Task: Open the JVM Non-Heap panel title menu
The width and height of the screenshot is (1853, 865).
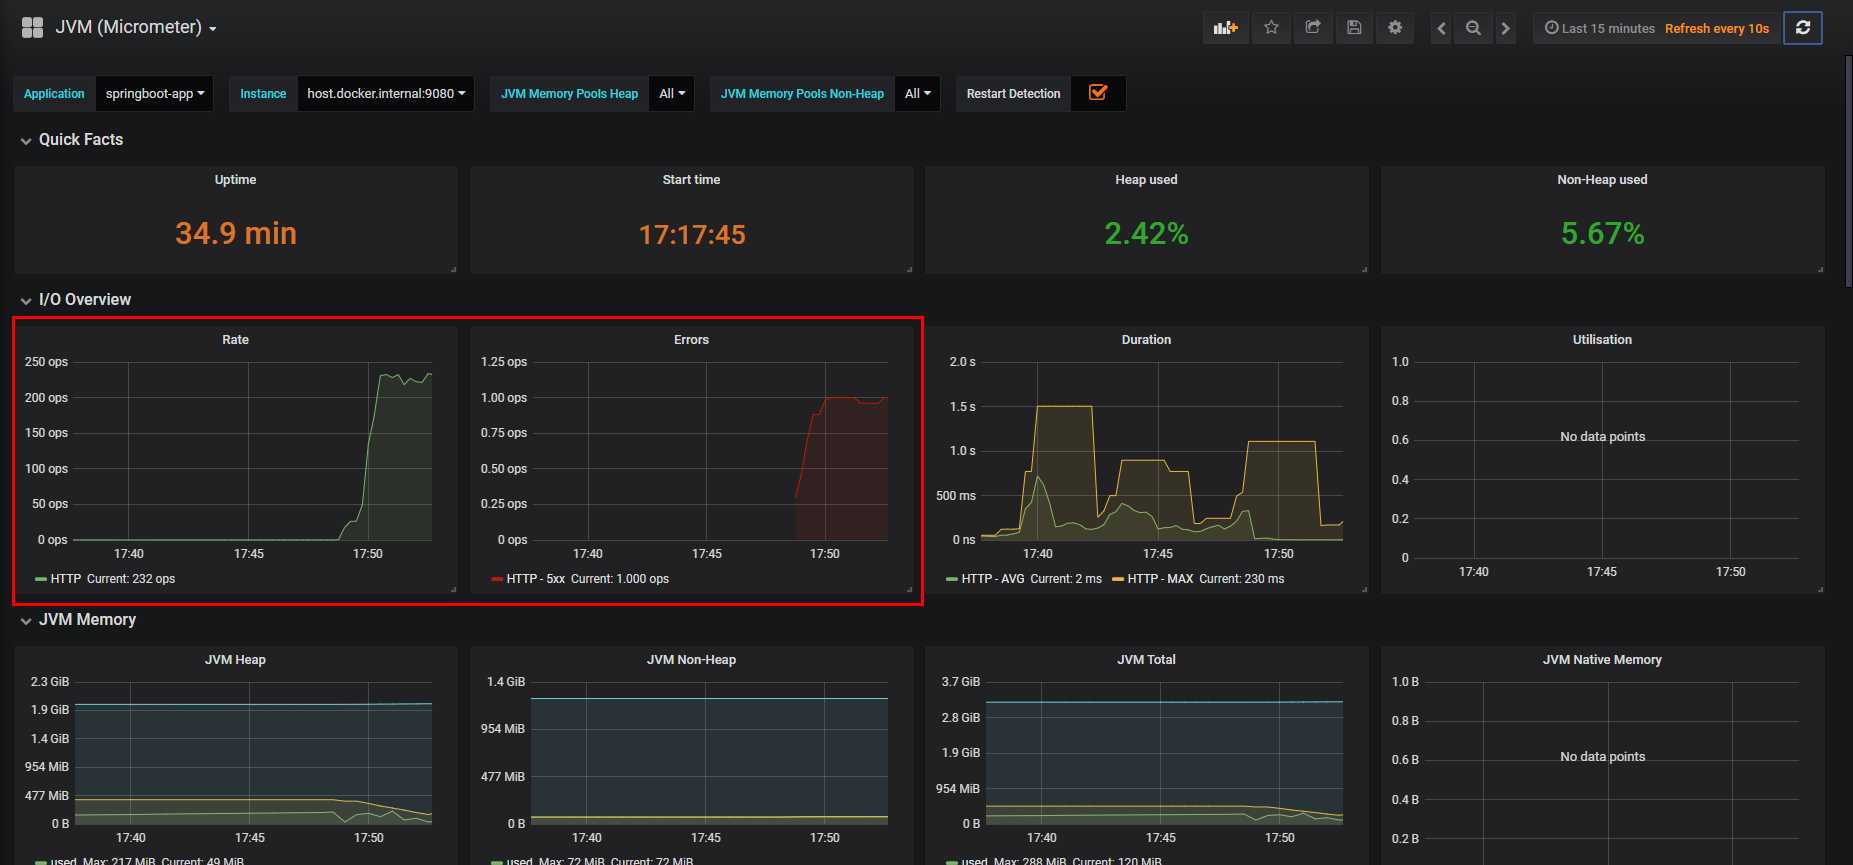Action: [x=691, y=660]
